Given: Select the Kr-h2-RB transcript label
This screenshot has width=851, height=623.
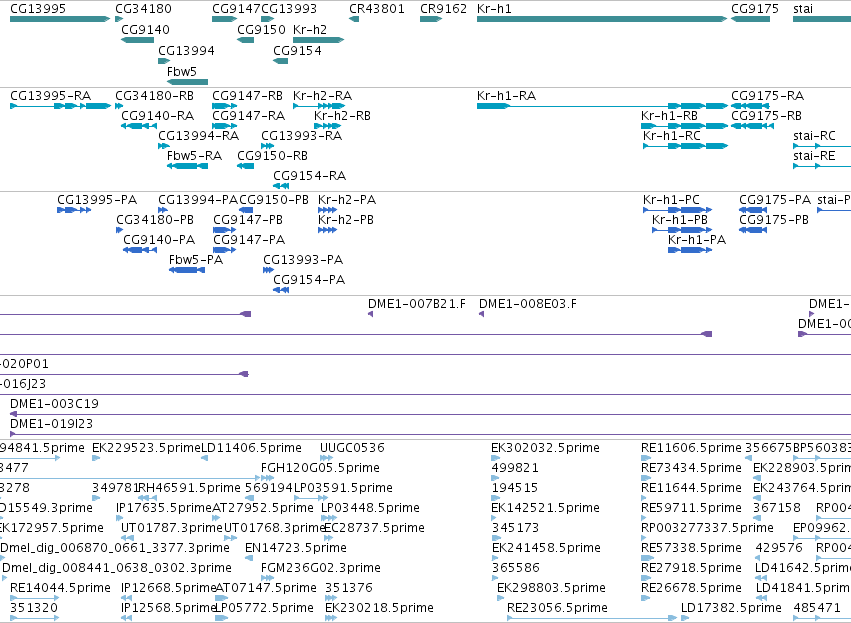Looking at the screenshot, I should [x=342, y=116].
